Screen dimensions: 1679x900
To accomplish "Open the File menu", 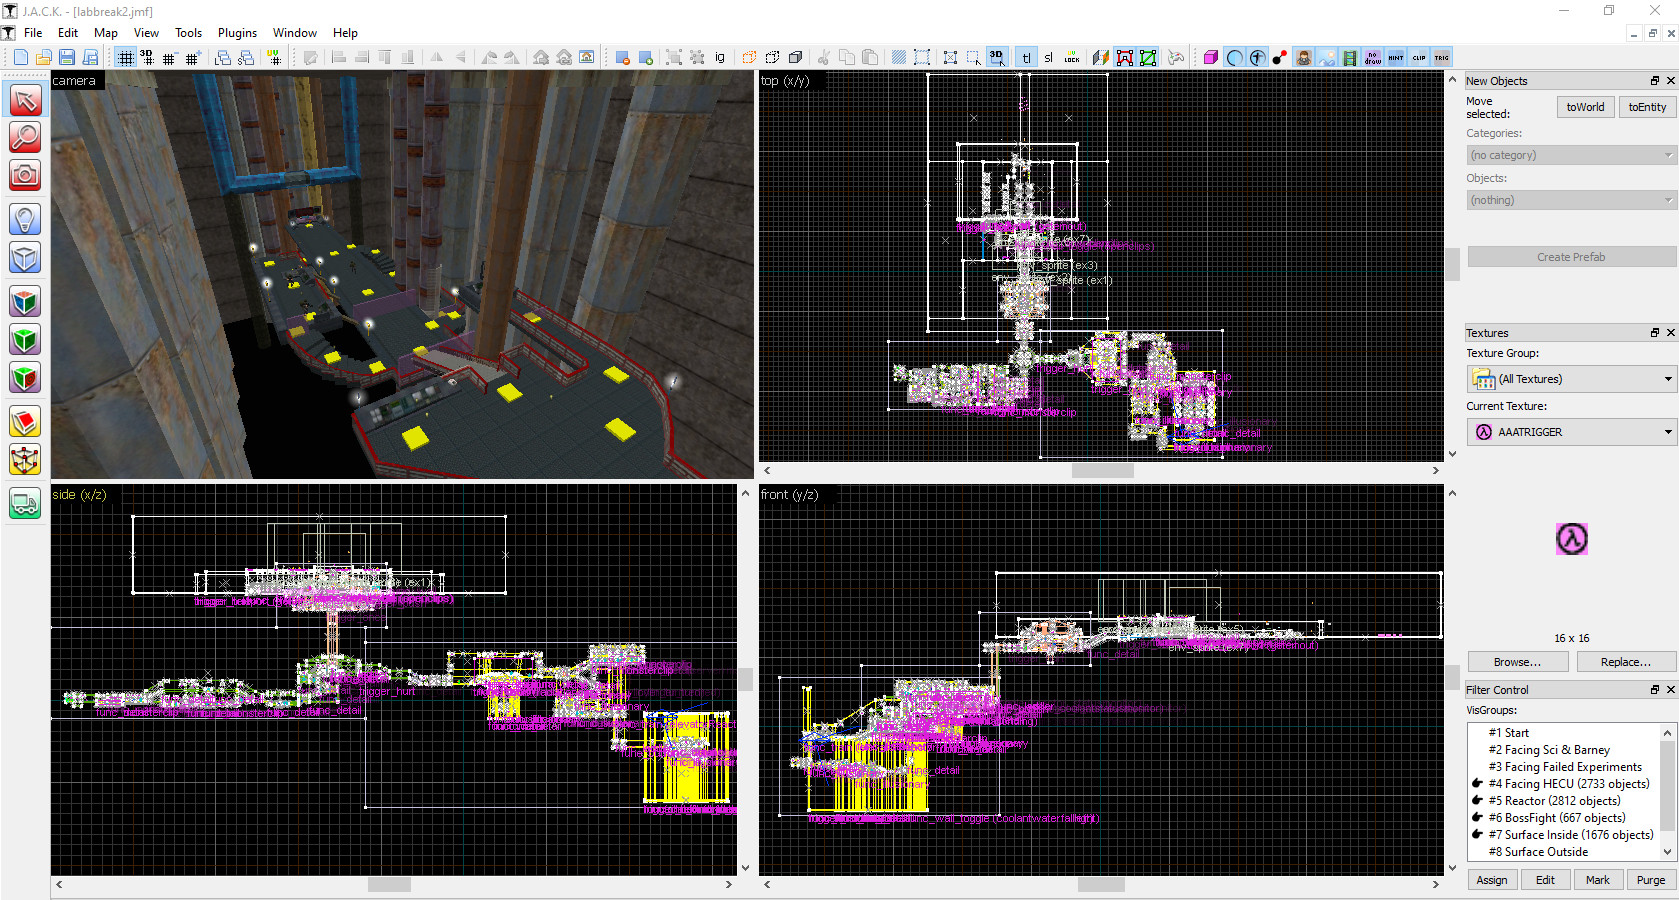I will click(x=33, y=33).
